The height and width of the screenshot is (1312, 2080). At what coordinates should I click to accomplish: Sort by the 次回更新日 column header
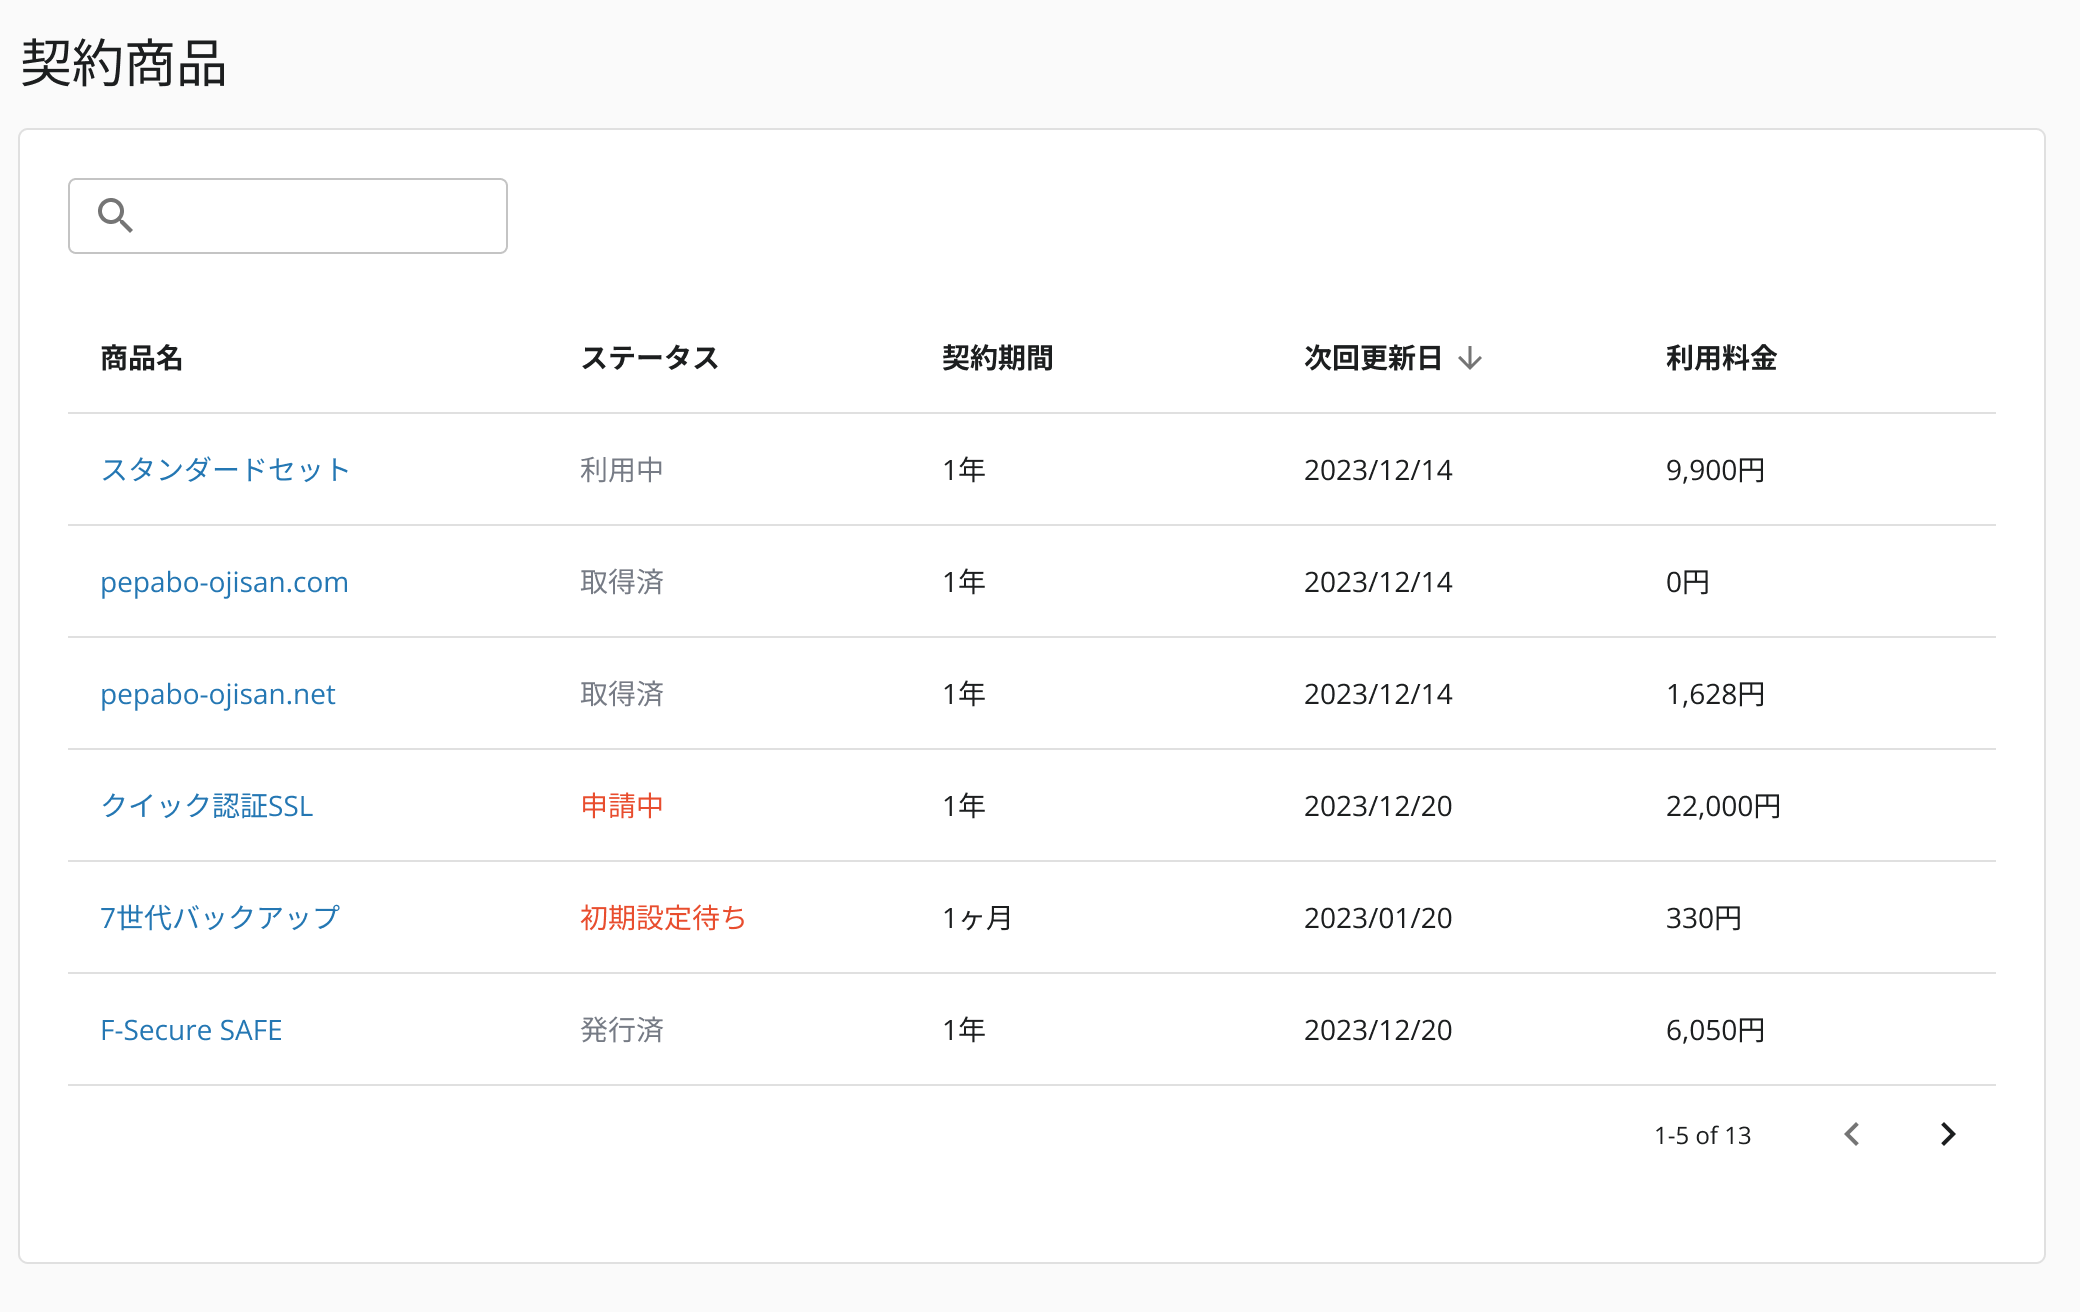1372,358
